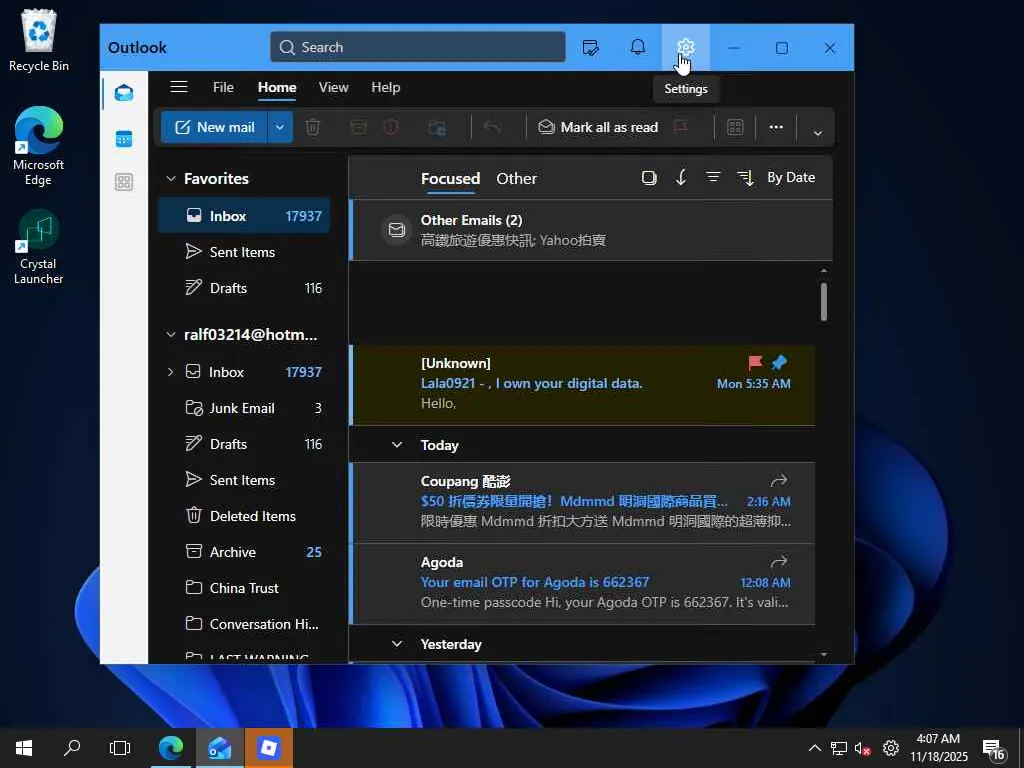
Task: Open Windows notification center icon
Action: pos(993,748)
